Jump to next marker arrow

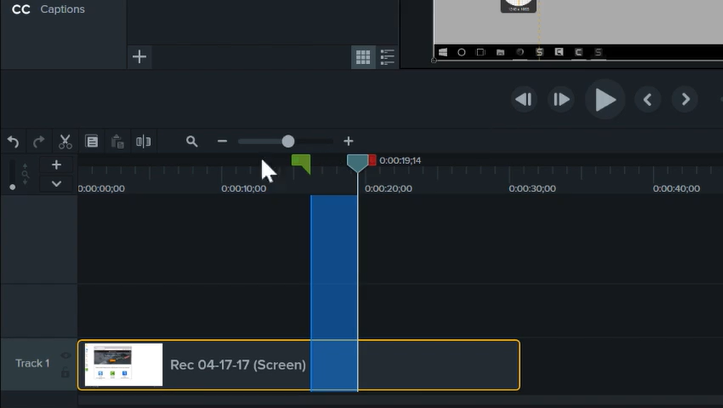[686, 99]
